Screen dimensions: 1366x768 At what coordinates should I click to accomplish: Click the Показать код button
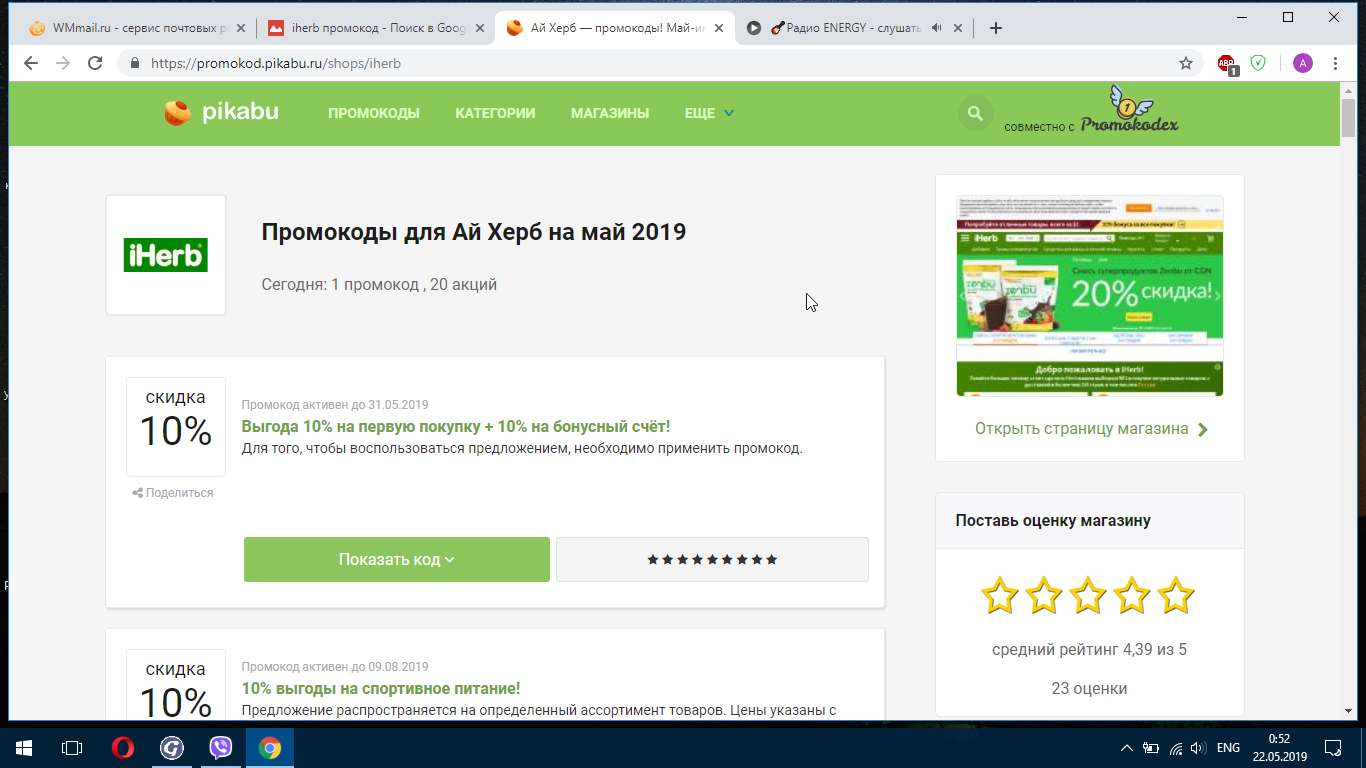pyautogui.click(x=397, y=559)
